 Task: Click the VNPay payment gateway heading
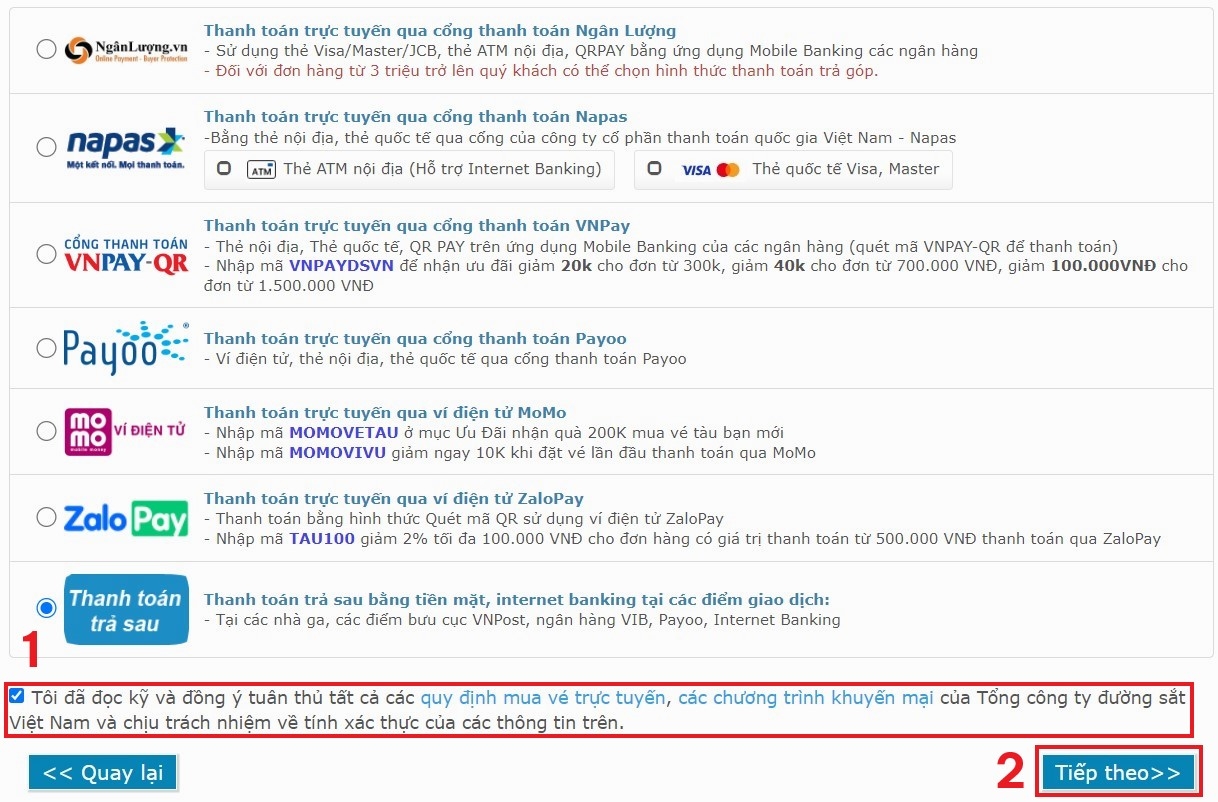pyautogui.click(x=417, y=226)
